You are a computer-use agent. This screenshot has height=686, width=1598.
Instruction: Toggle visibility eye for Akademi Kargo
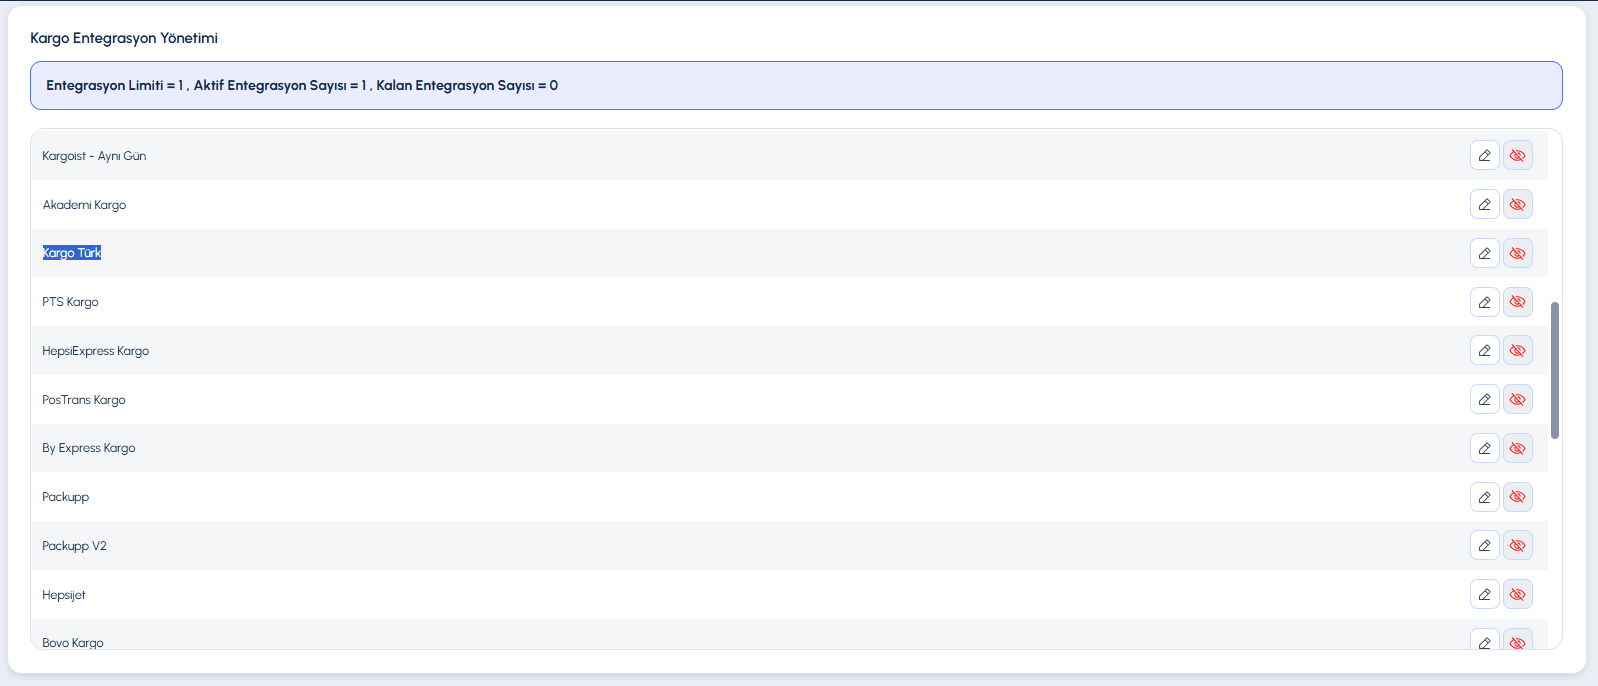(x=1517, y=204)
